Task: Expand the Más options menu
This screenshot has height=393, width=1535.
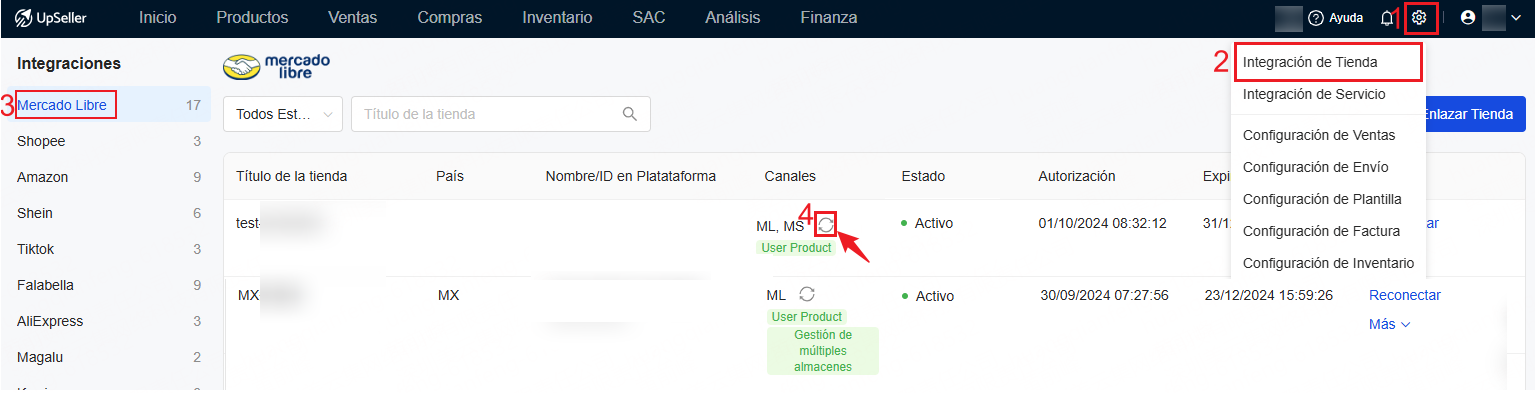Action: [x=1389, y=324]
